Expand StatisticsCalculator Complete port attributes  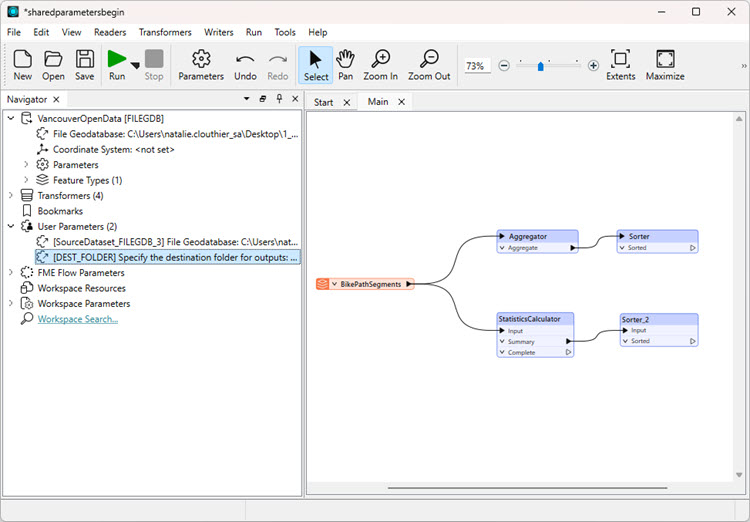click(x=502, y=353)
